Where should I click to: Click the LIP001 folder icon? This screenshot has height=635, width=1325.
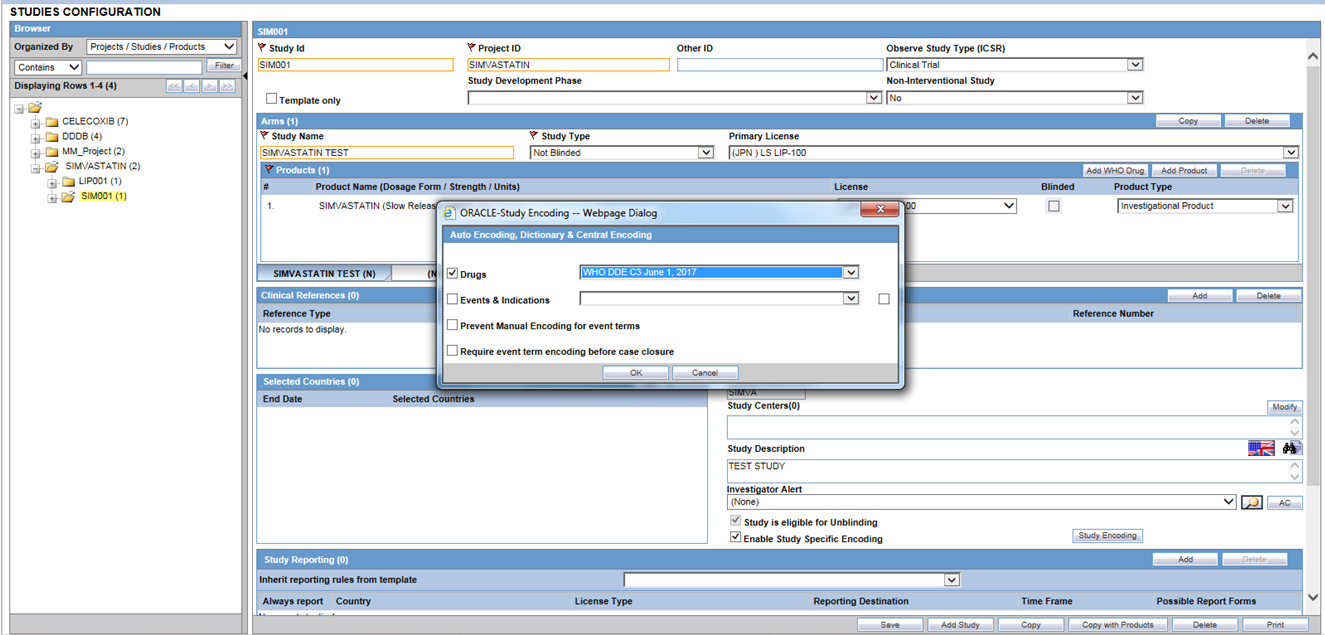click(69, 182)
